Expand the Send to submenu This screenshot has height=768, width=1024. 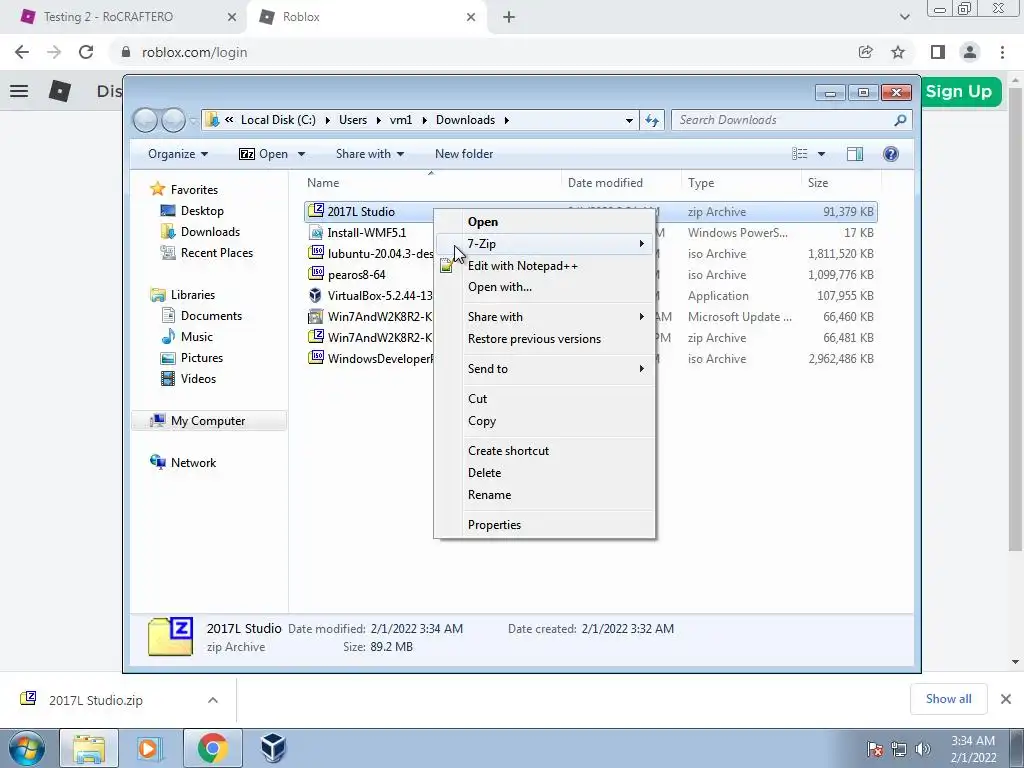pyautogui.click(x=544, y=369)
